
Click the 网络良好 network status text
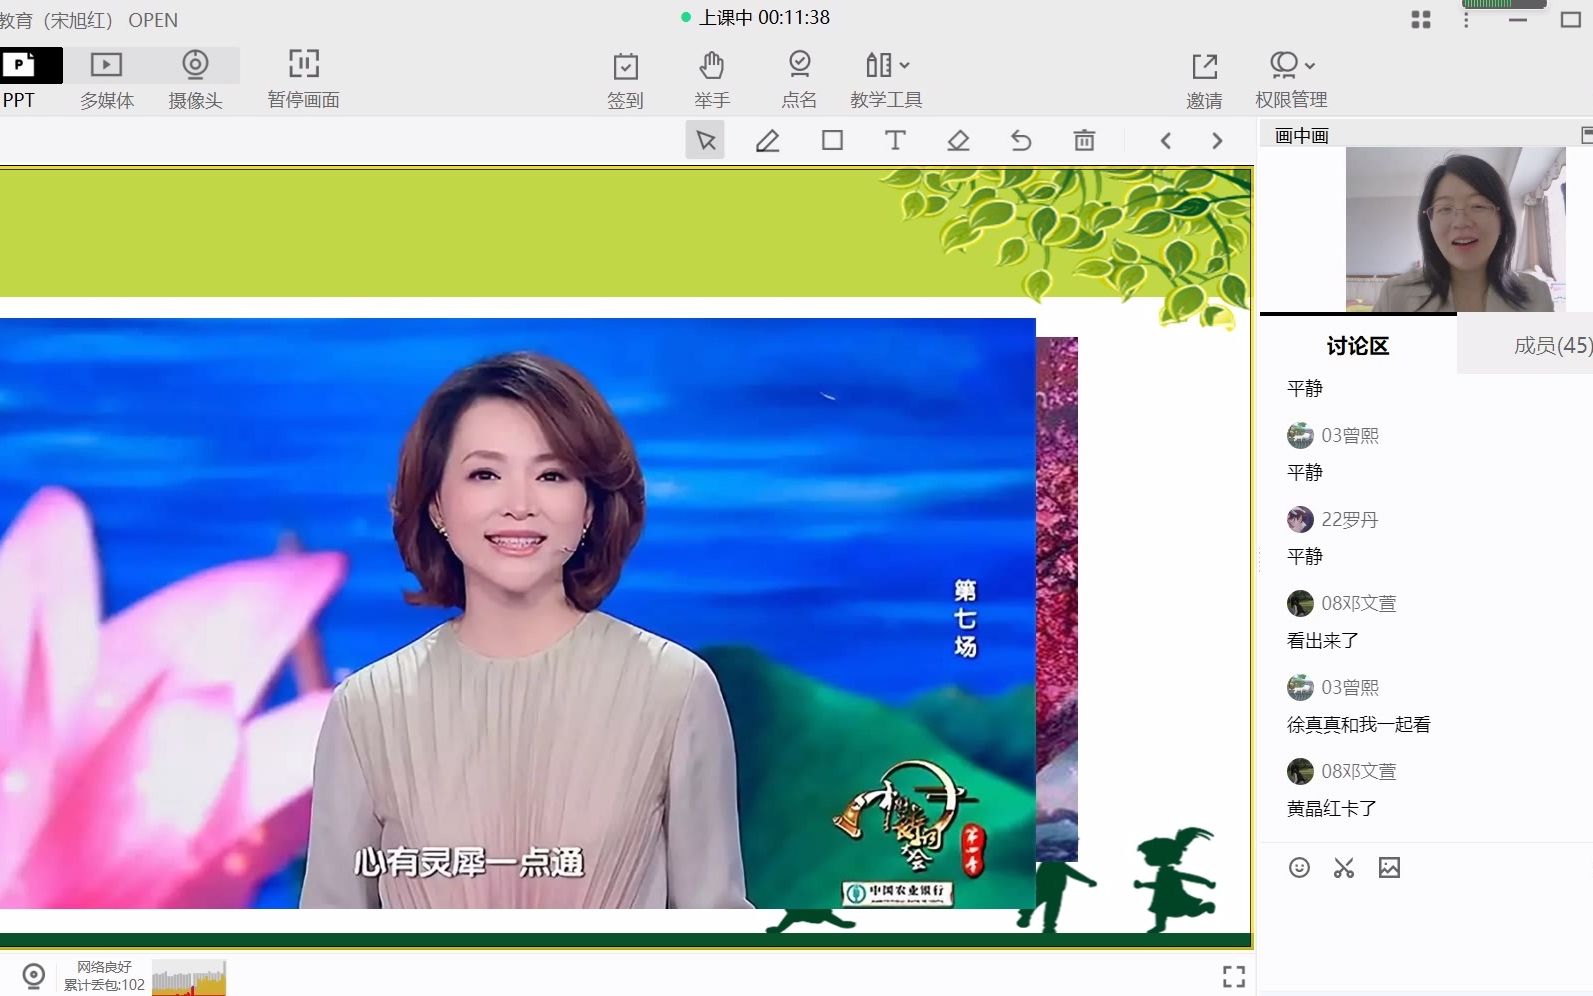click(x=104, y=967)
